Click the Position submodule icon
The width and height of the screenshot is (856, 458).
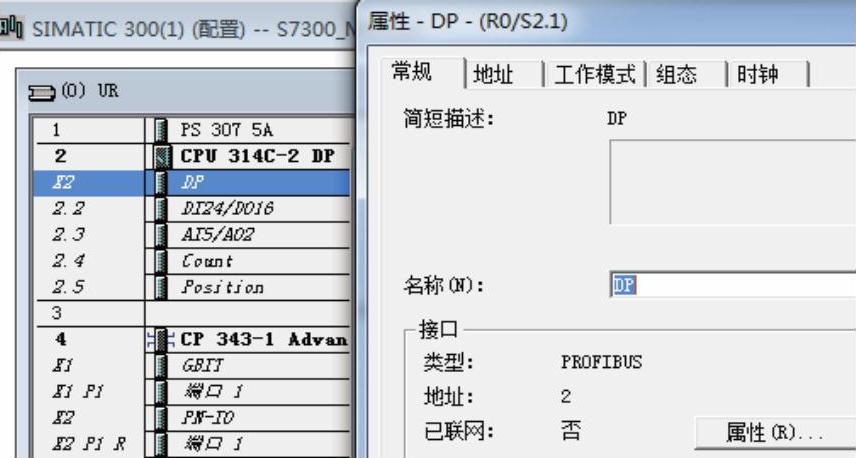[x=160, y=287]
